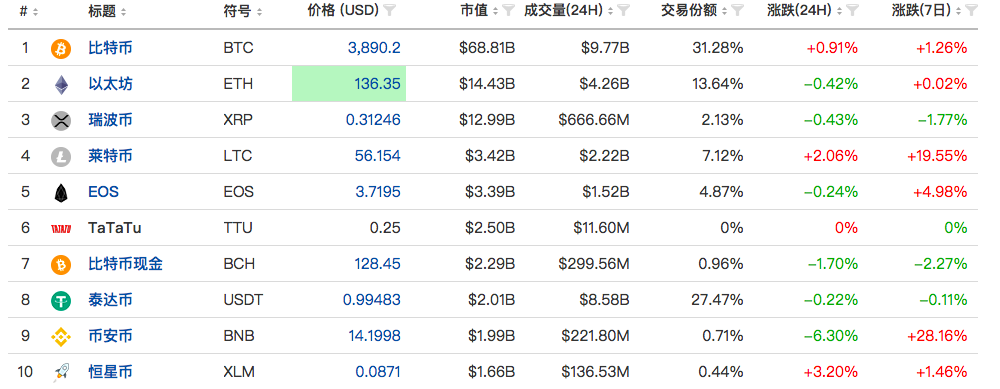
Task: Click the XRP coin icon
Action: click(x=61, y=120)
